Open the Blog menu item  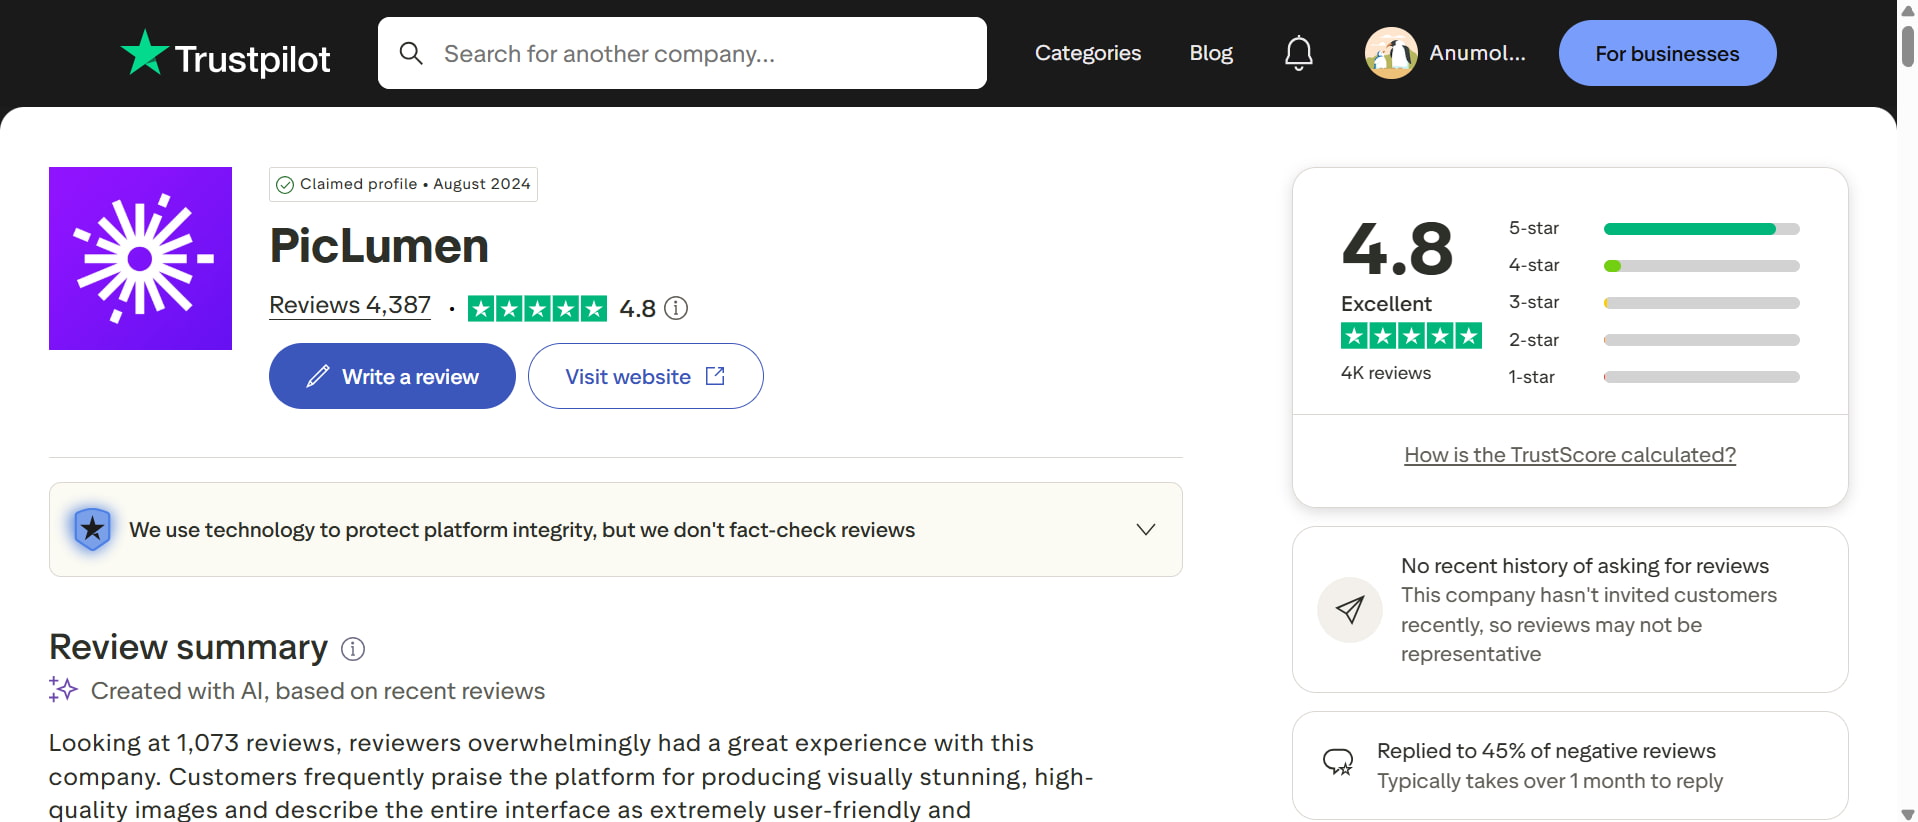[1211, 53]
